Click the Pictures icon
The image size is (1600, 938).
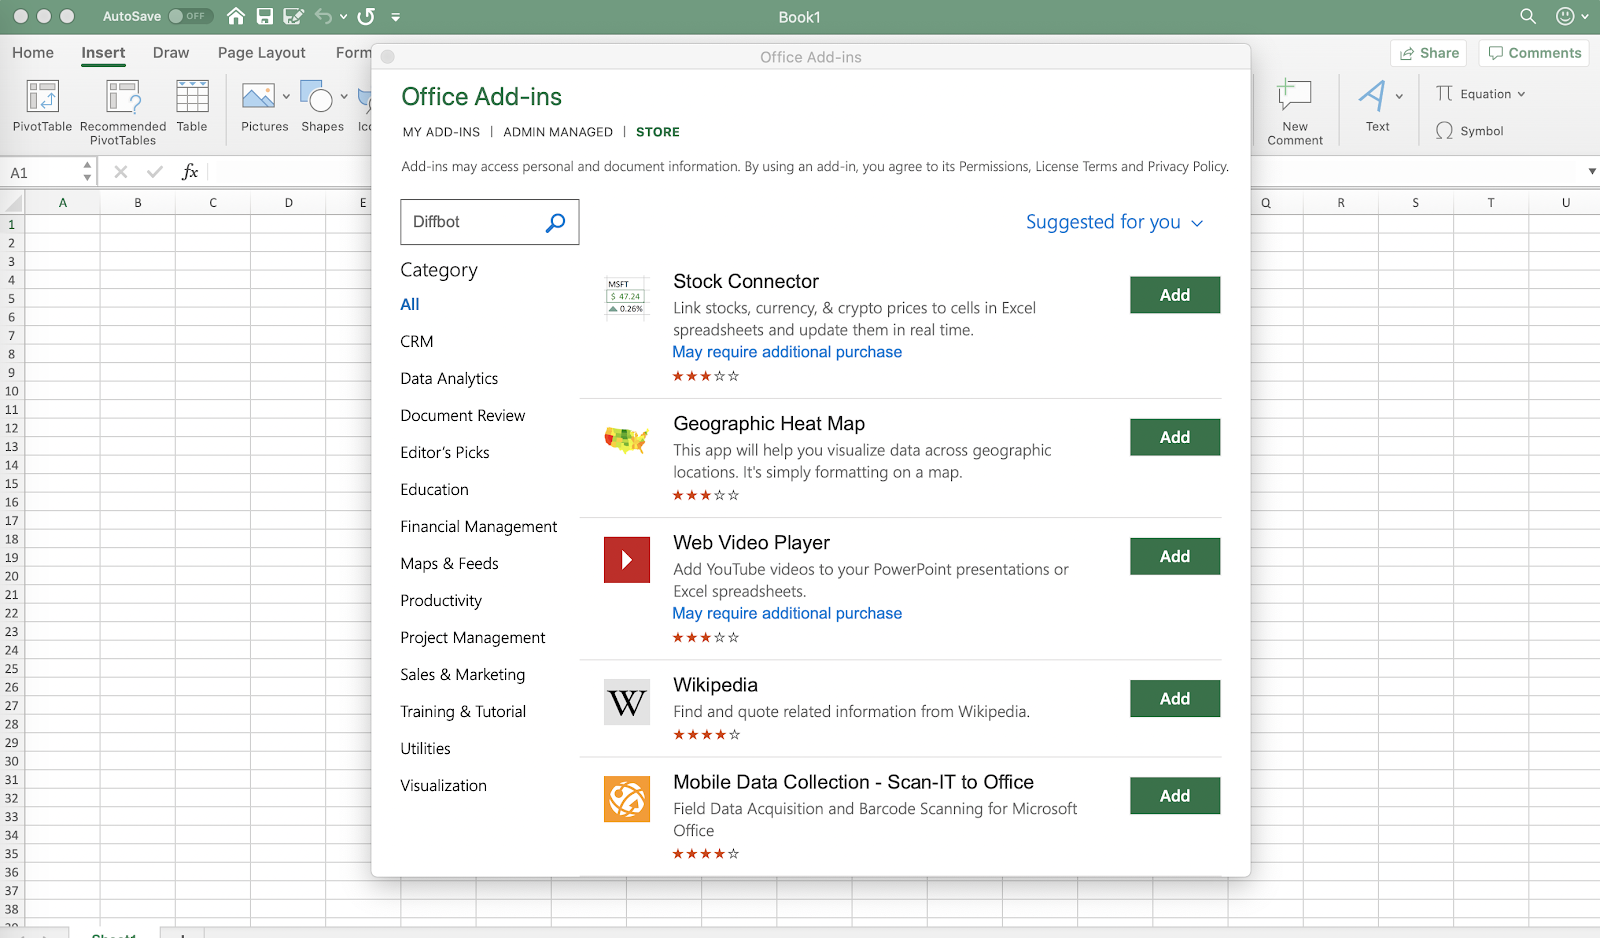point(258,97)
